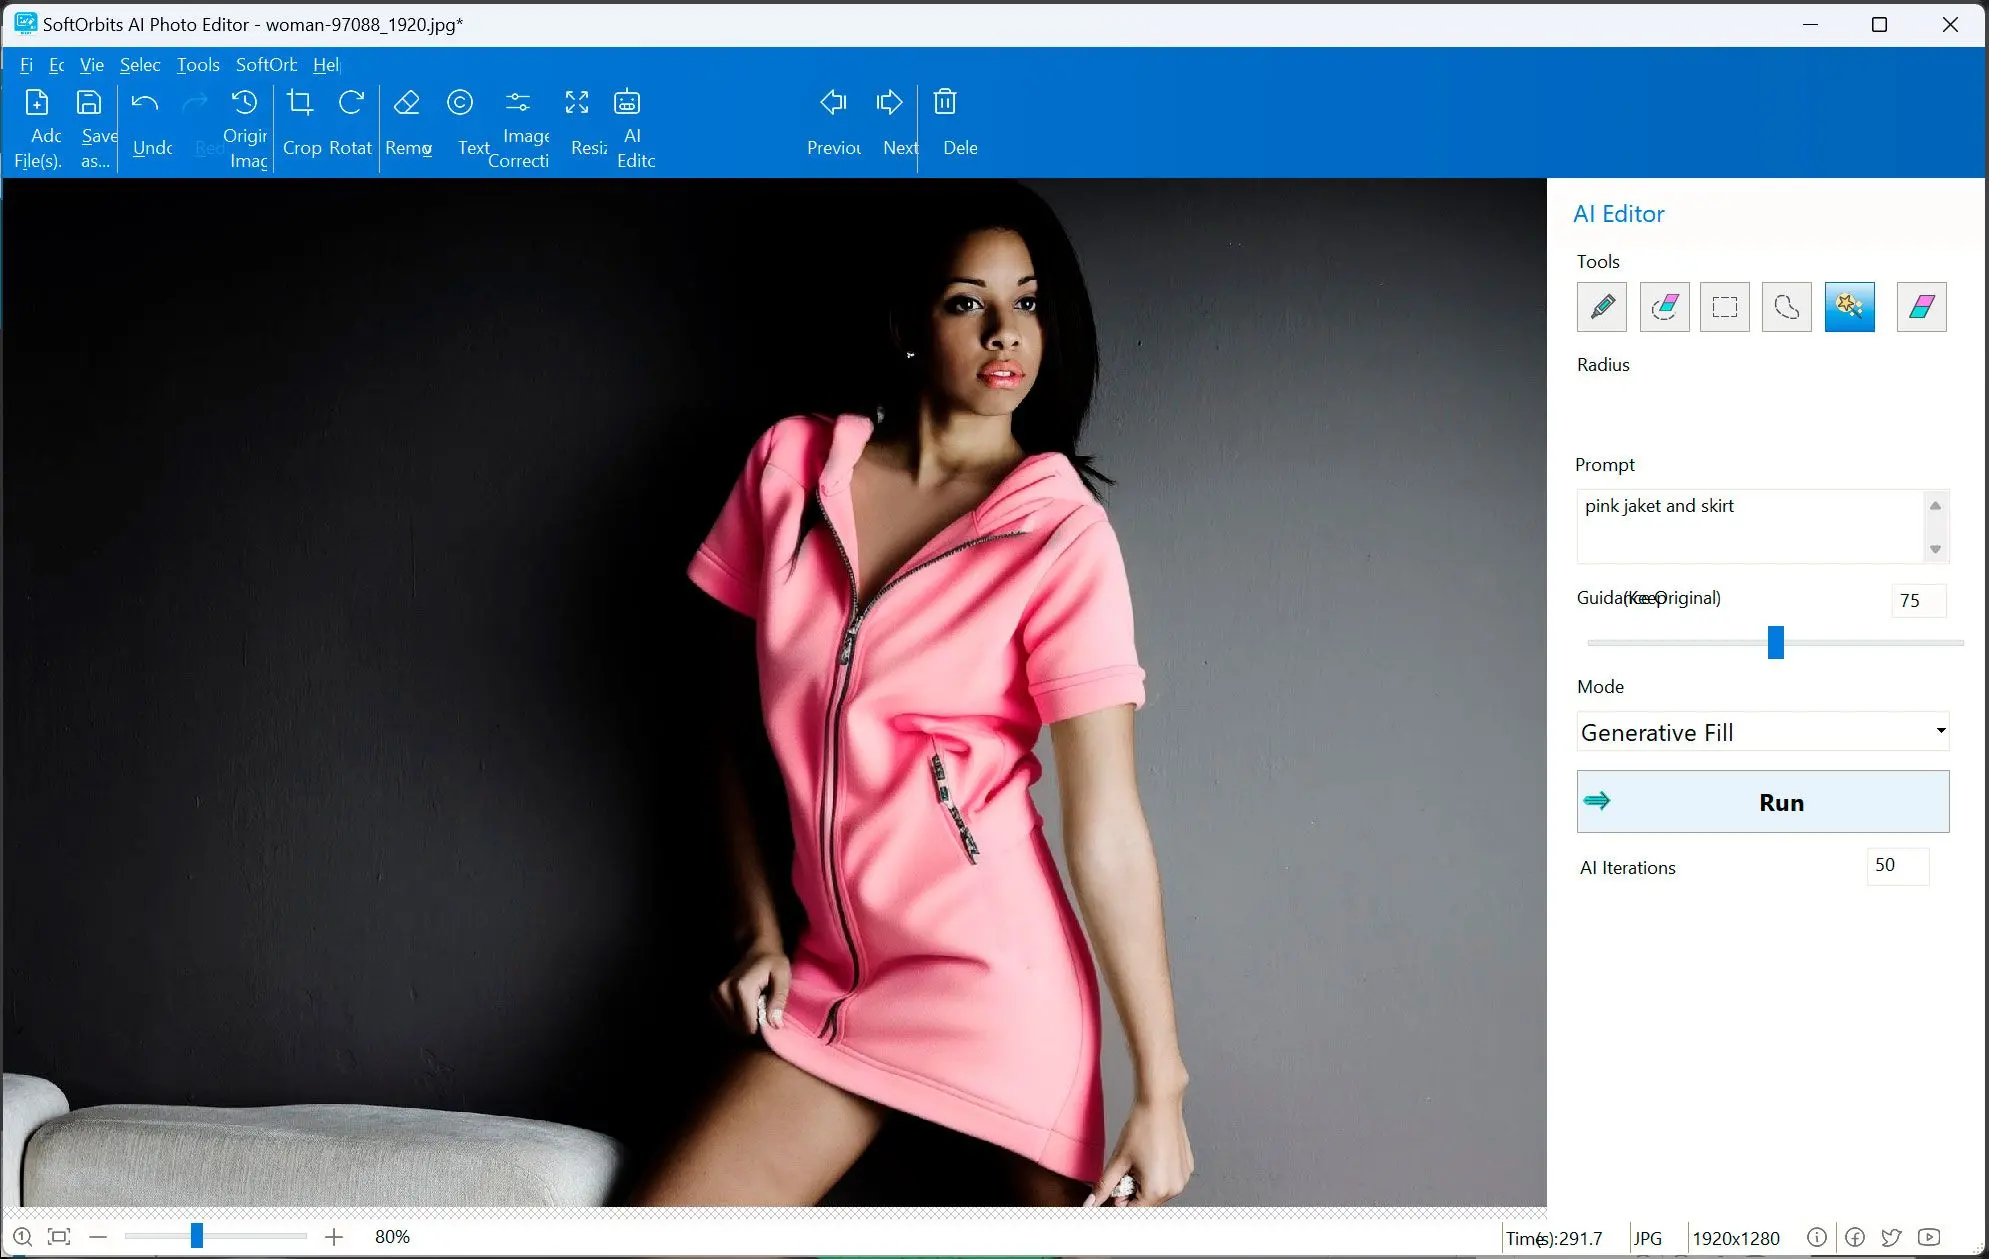This screenshot has width=1989, height=1259.
Task: Select the lasso selection tool
Action: tap(1786, 306)
